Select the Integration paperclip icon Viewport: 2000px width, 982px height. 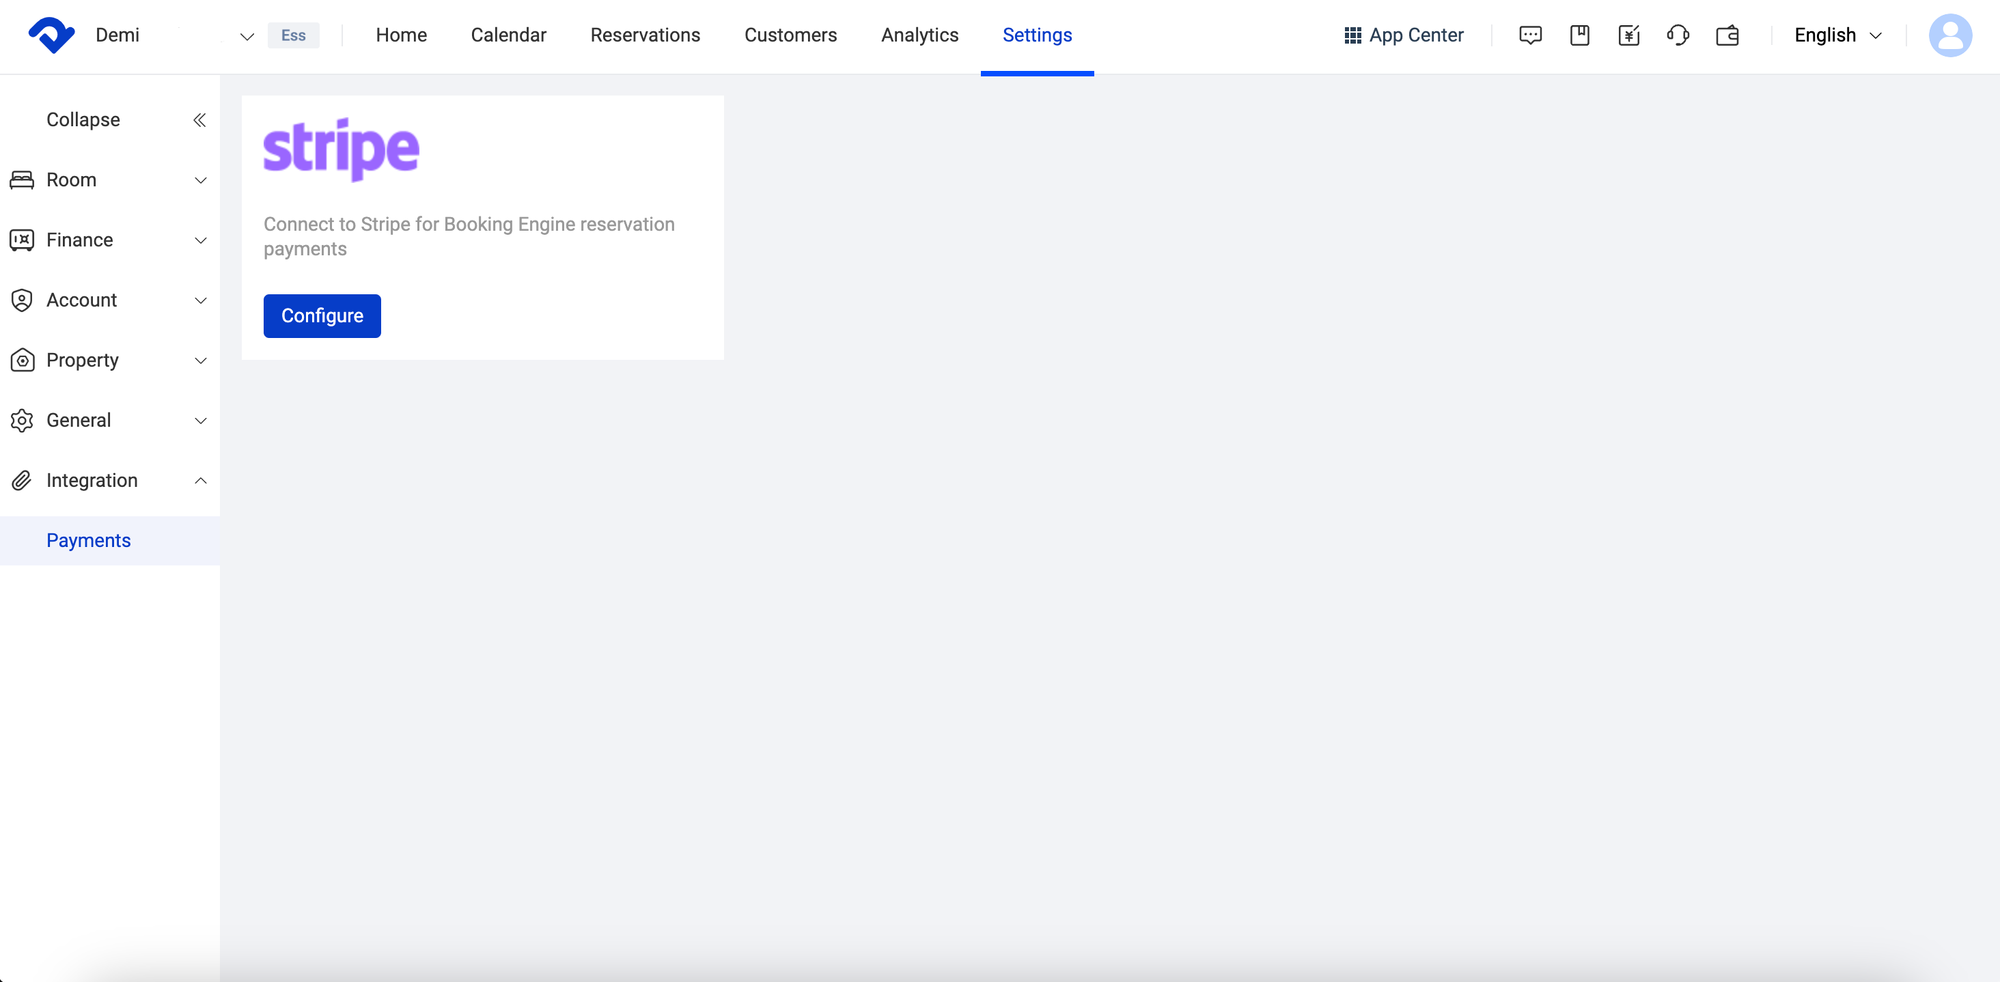23,480
